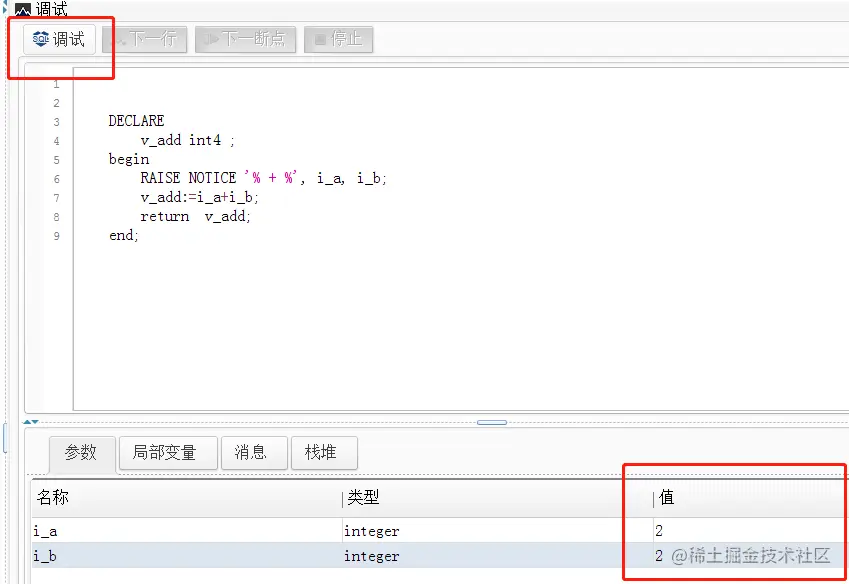Select the i_b parameter name cell

(x=186, y=556)
